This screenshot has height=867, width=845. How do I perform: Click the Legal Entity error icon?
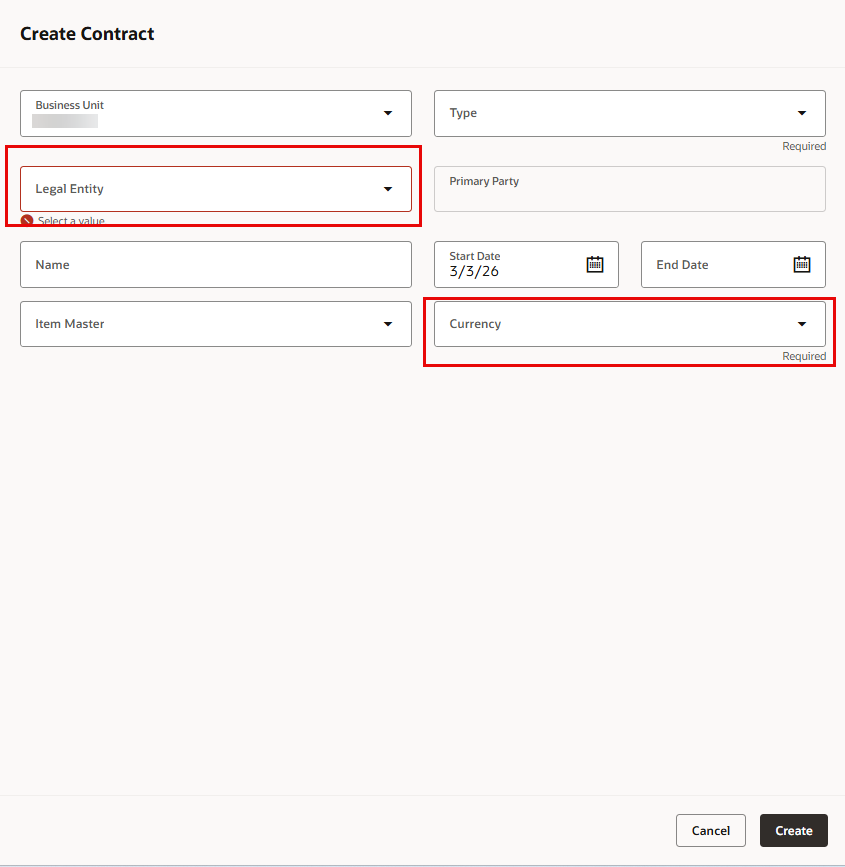(x=27, y=221)
